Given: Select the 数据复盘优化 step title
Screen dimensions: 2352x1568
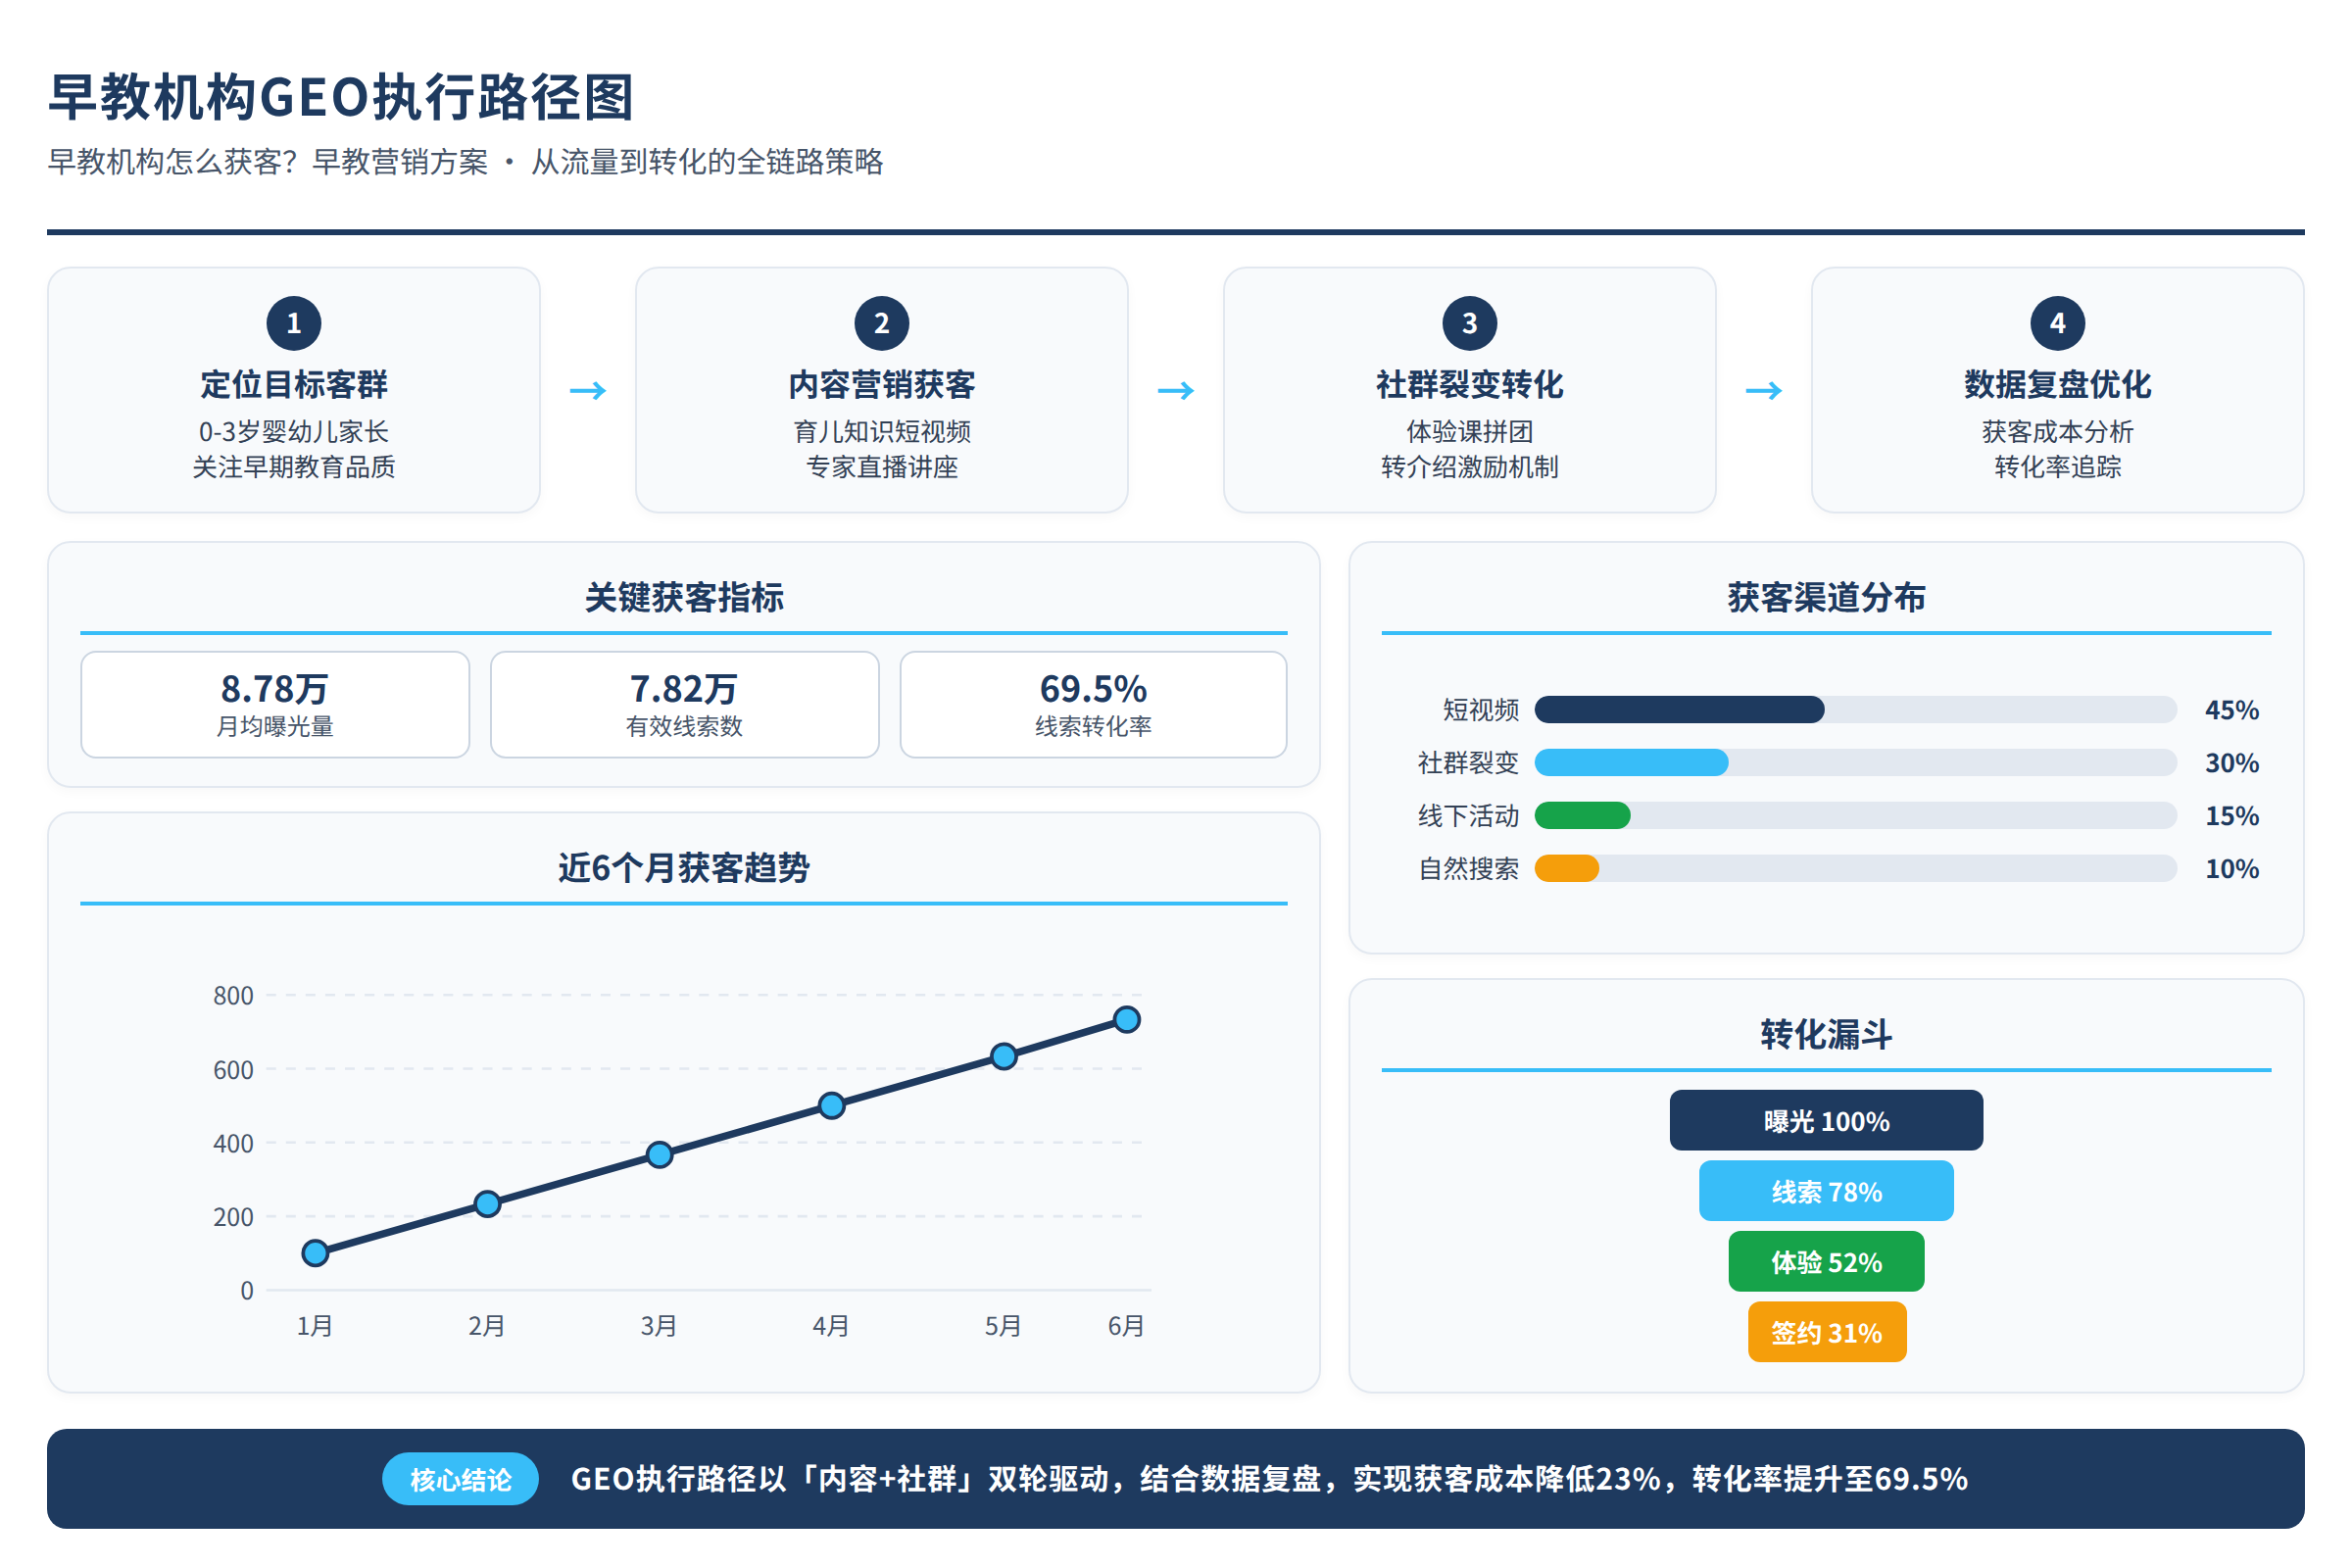Looking at the screenshot, I should coord(2058,384).
